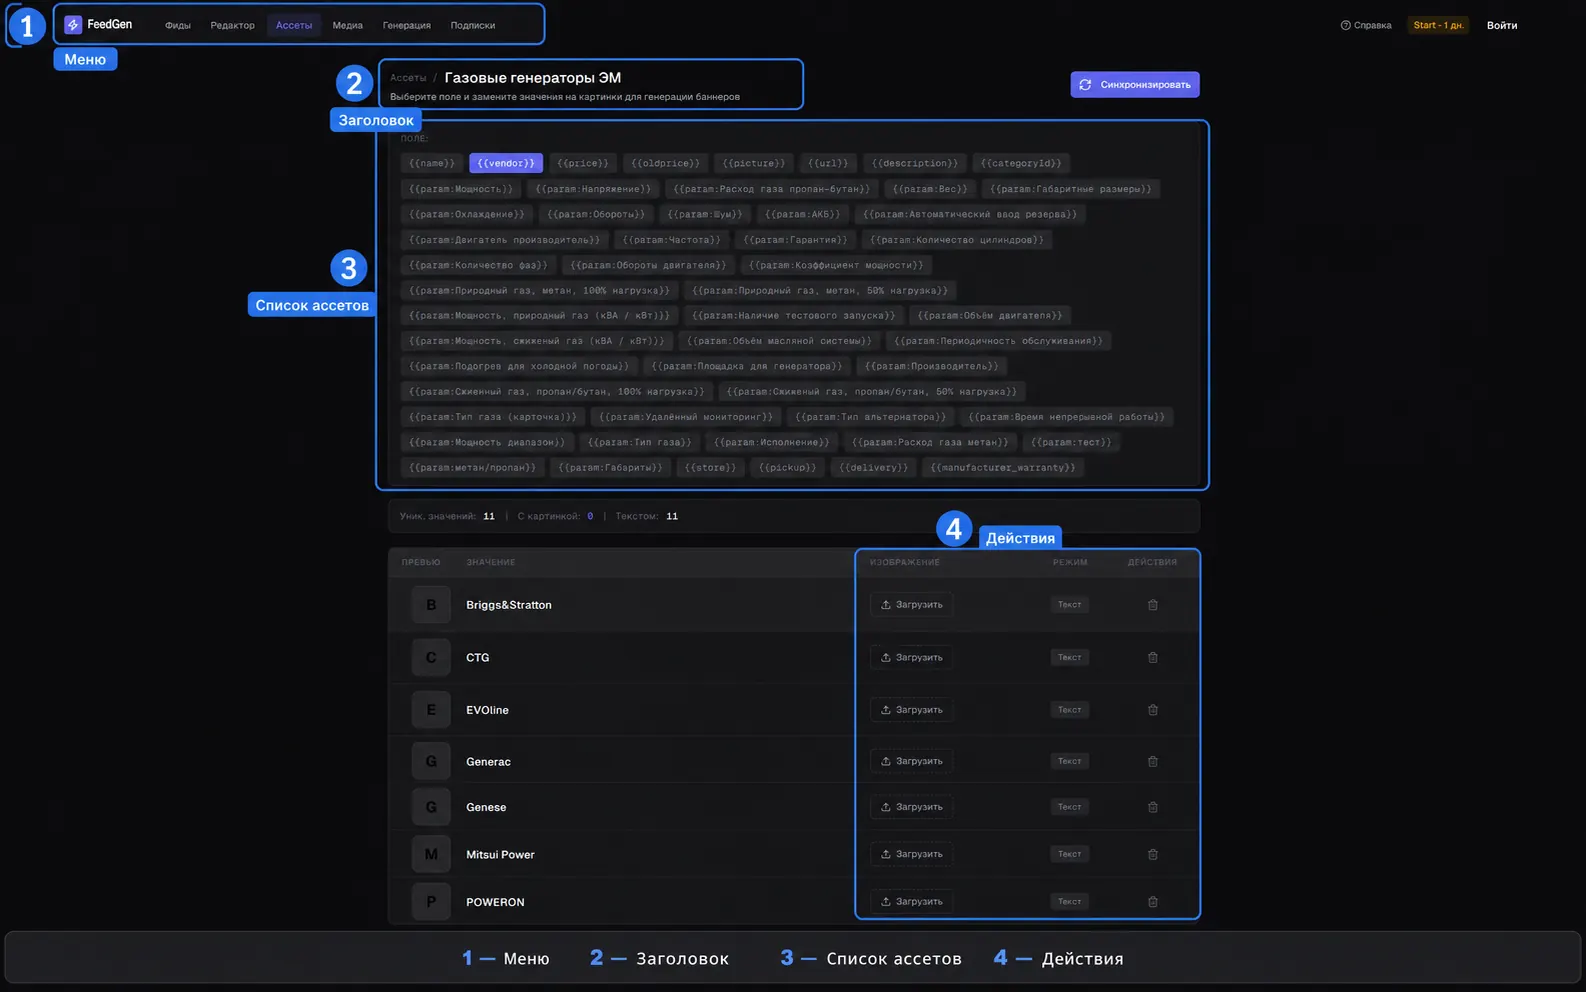Select the {{price}} field chip
Image resolution: width=1586 pixels, height=992 pixels.
point(583,163)
